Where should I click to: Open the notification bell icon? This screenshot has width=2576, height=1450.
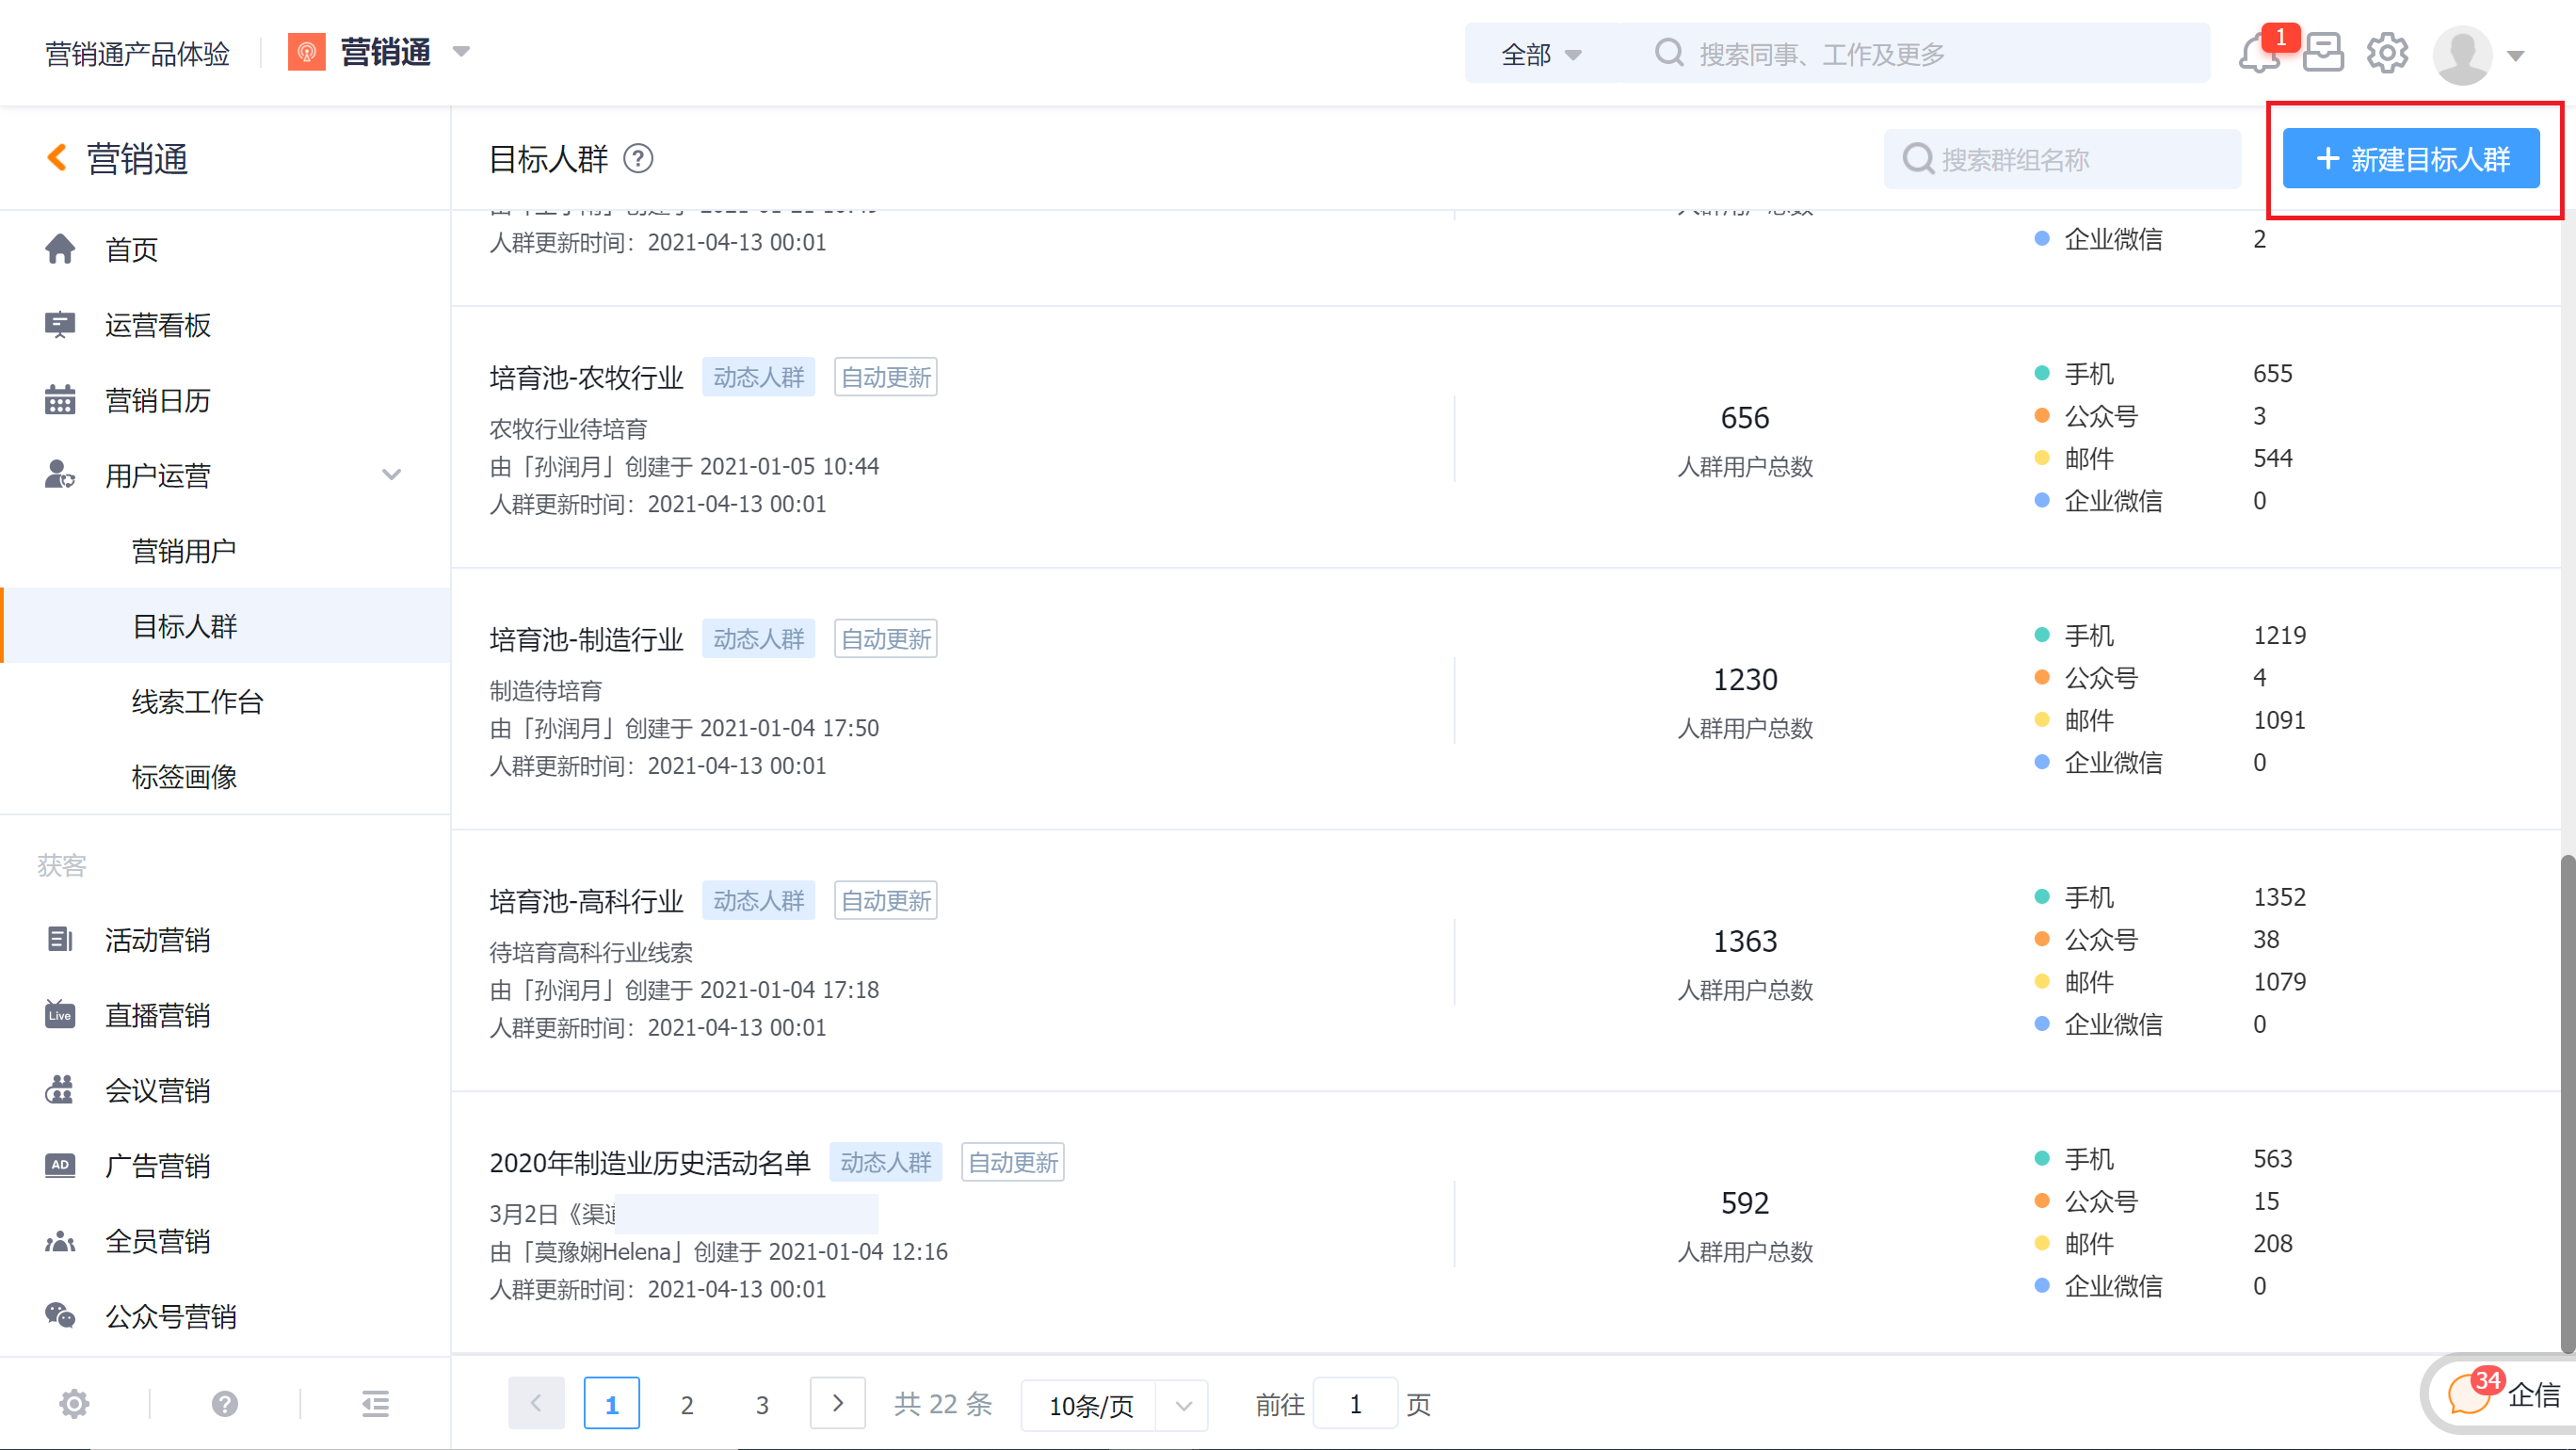pyautogui.click(x=2258, y=54)
